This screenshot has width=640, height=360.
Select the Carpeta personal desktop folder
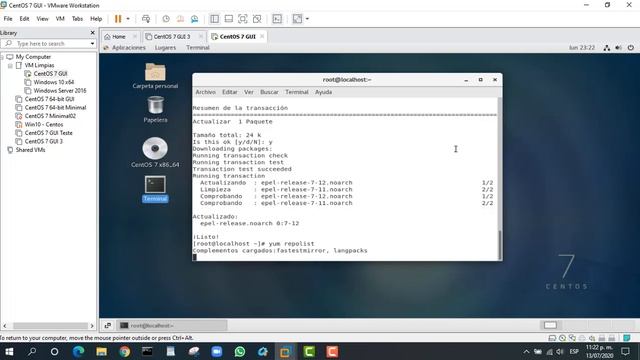tap(155, 76)
